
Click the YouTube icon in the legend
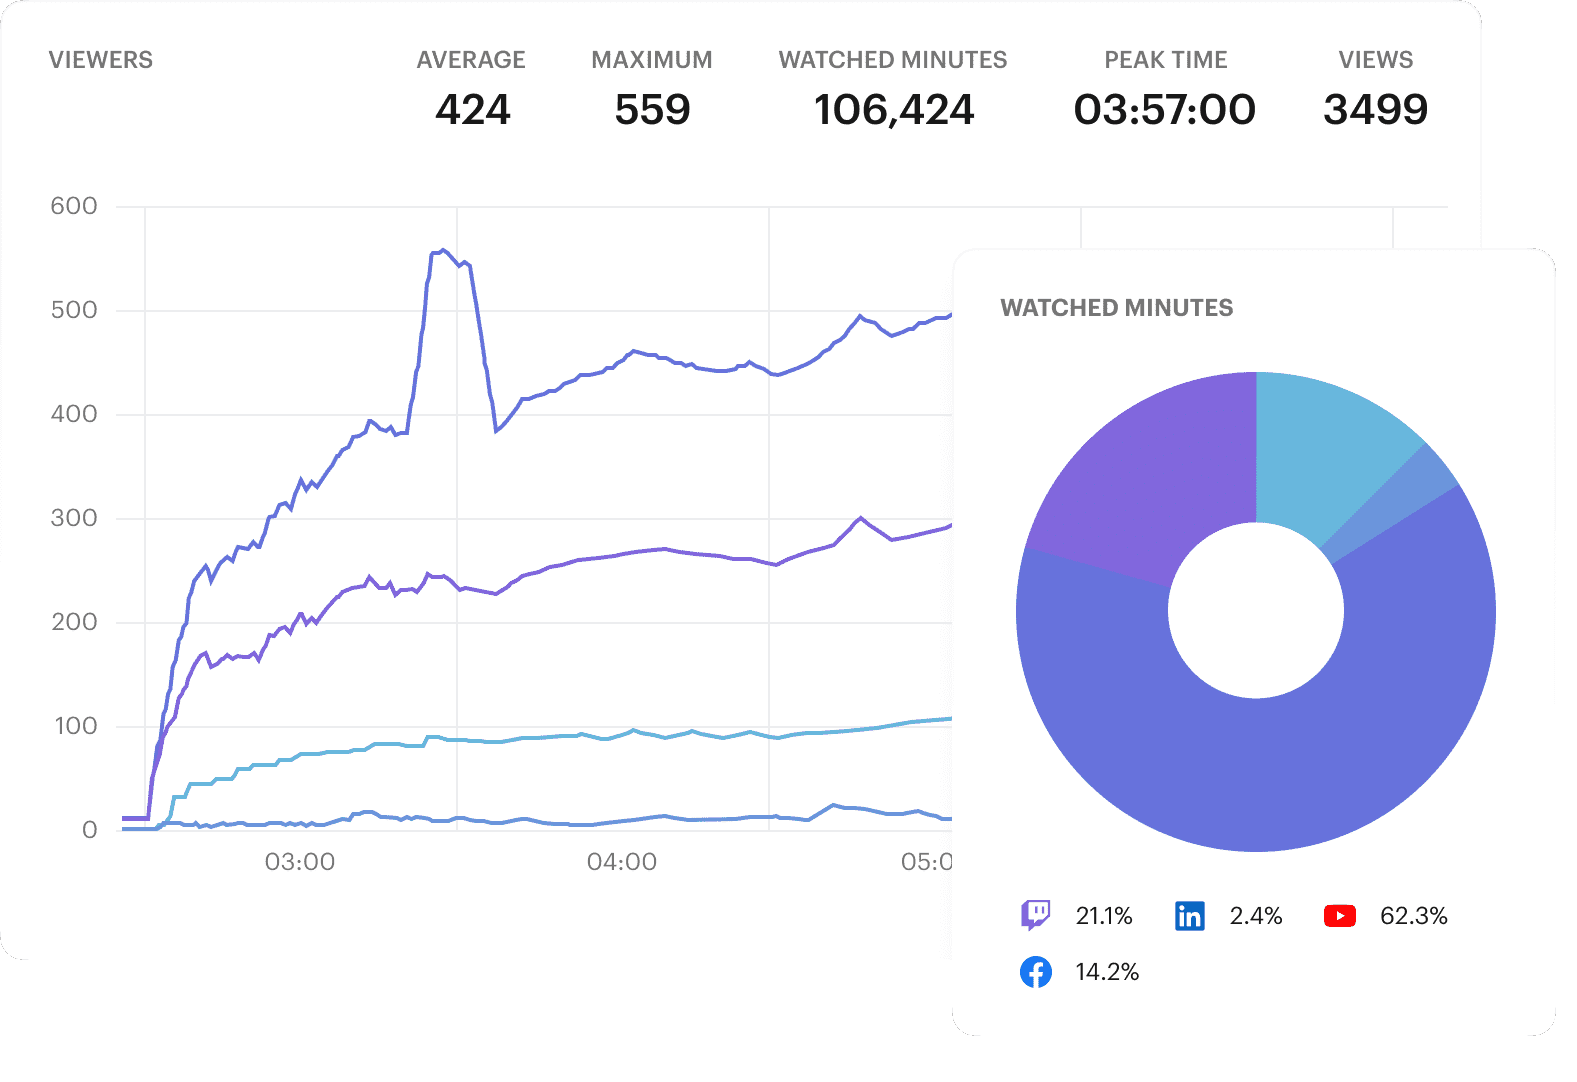(1339, 915)
